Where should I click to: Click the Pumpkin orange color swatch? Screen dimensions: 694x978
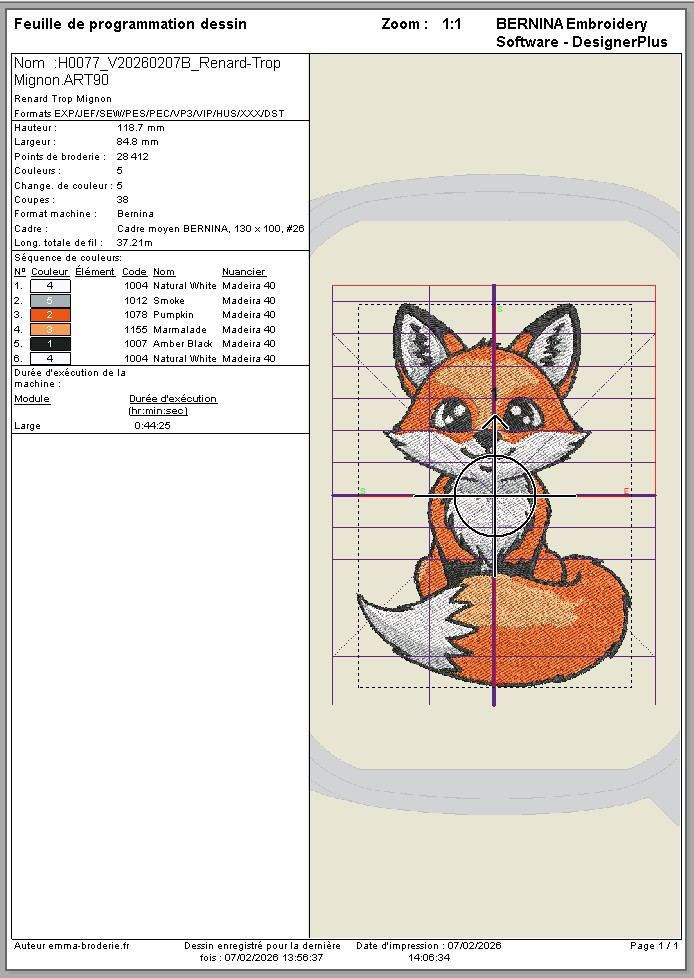[x=51, y=315]
